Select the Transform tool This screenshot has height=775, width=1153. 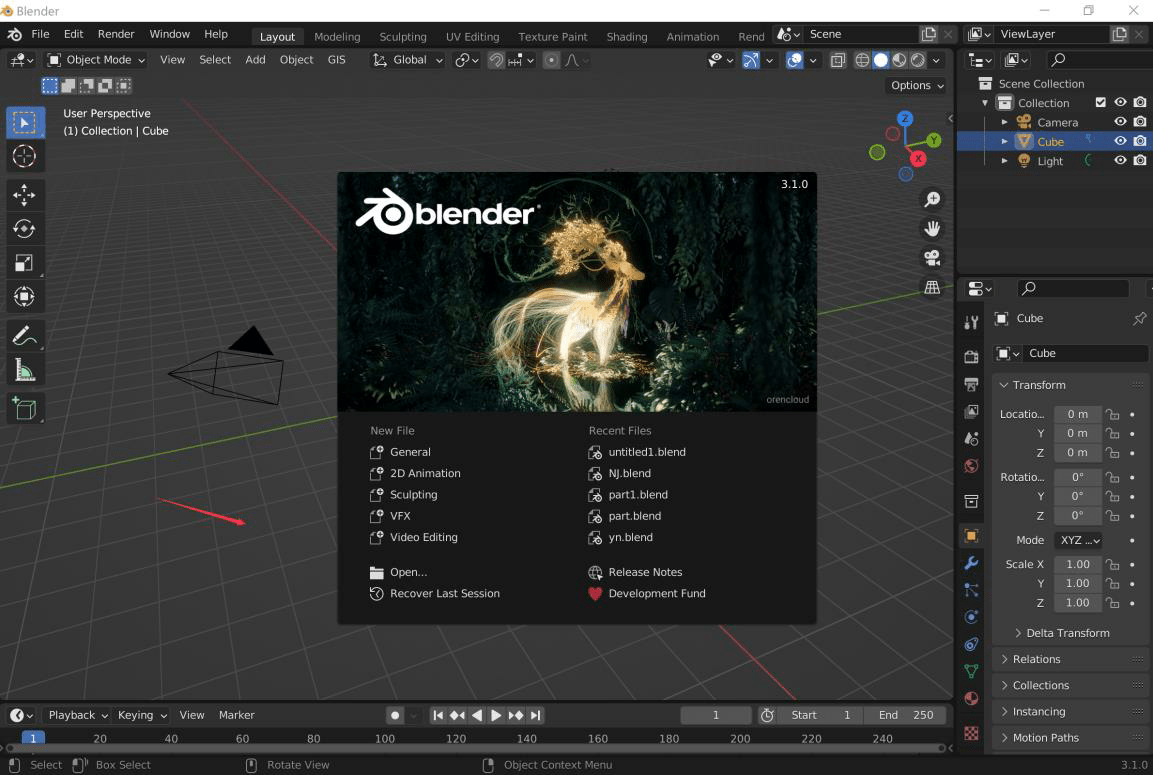click(24, 296)
